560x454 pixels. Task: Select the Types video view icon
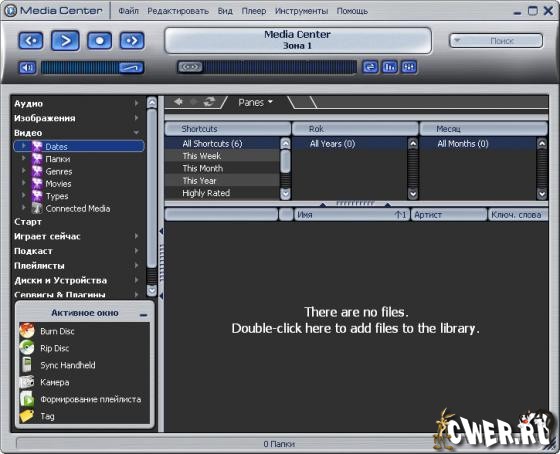[x=37, y=196]
